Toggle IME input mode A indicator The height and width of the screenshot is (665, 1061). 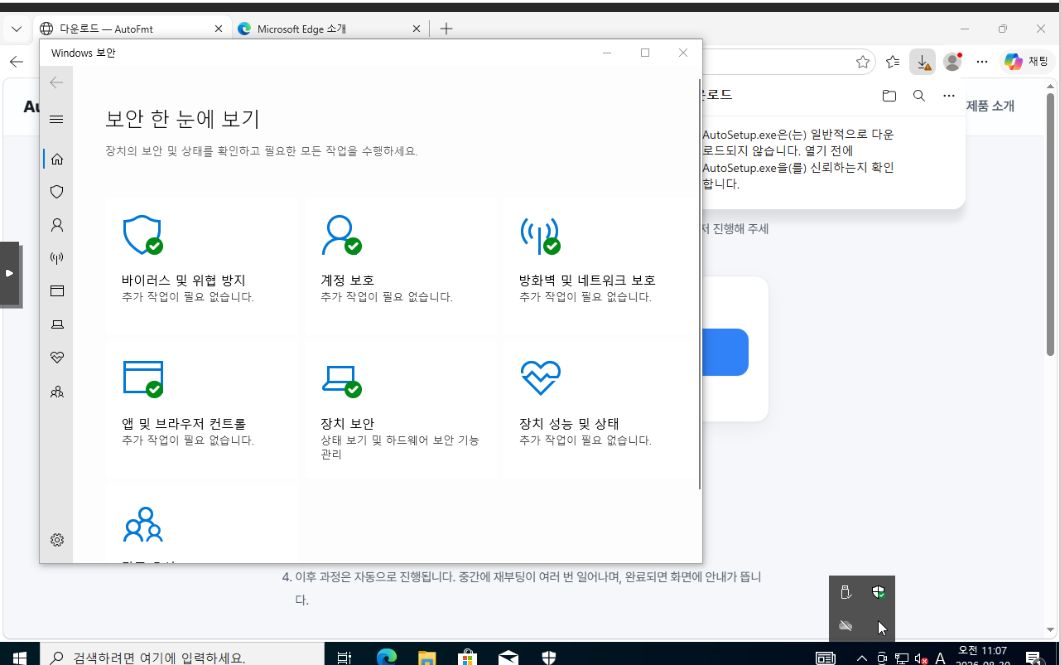pyautogui.click(x=940, y=658)
